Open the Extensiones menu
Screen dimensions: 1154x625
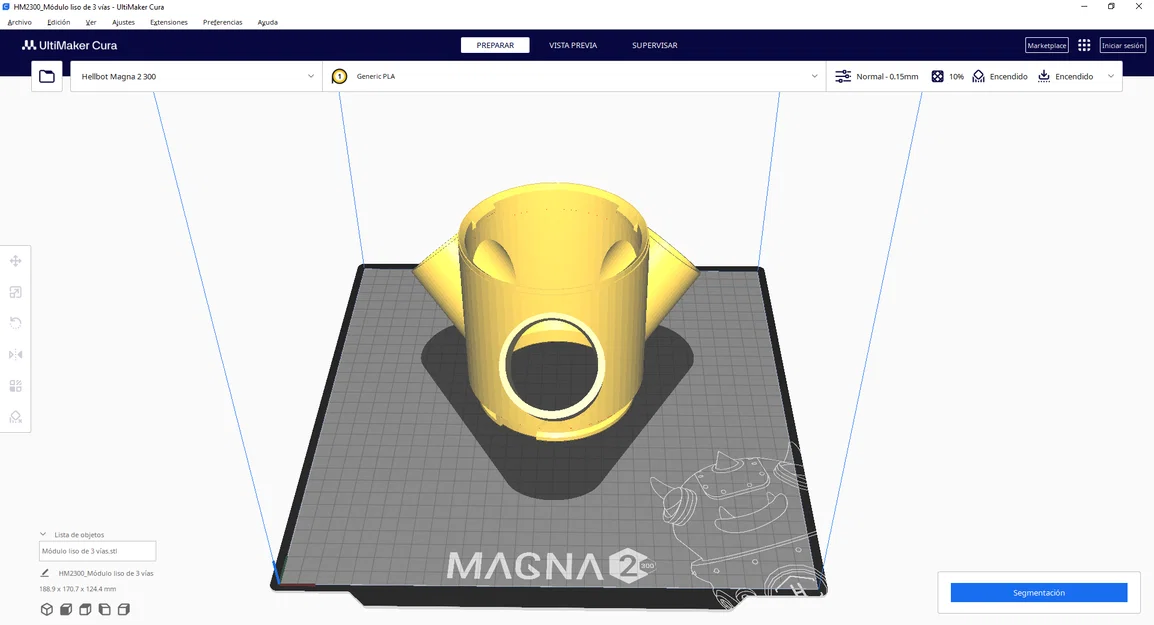coord(169,22)
